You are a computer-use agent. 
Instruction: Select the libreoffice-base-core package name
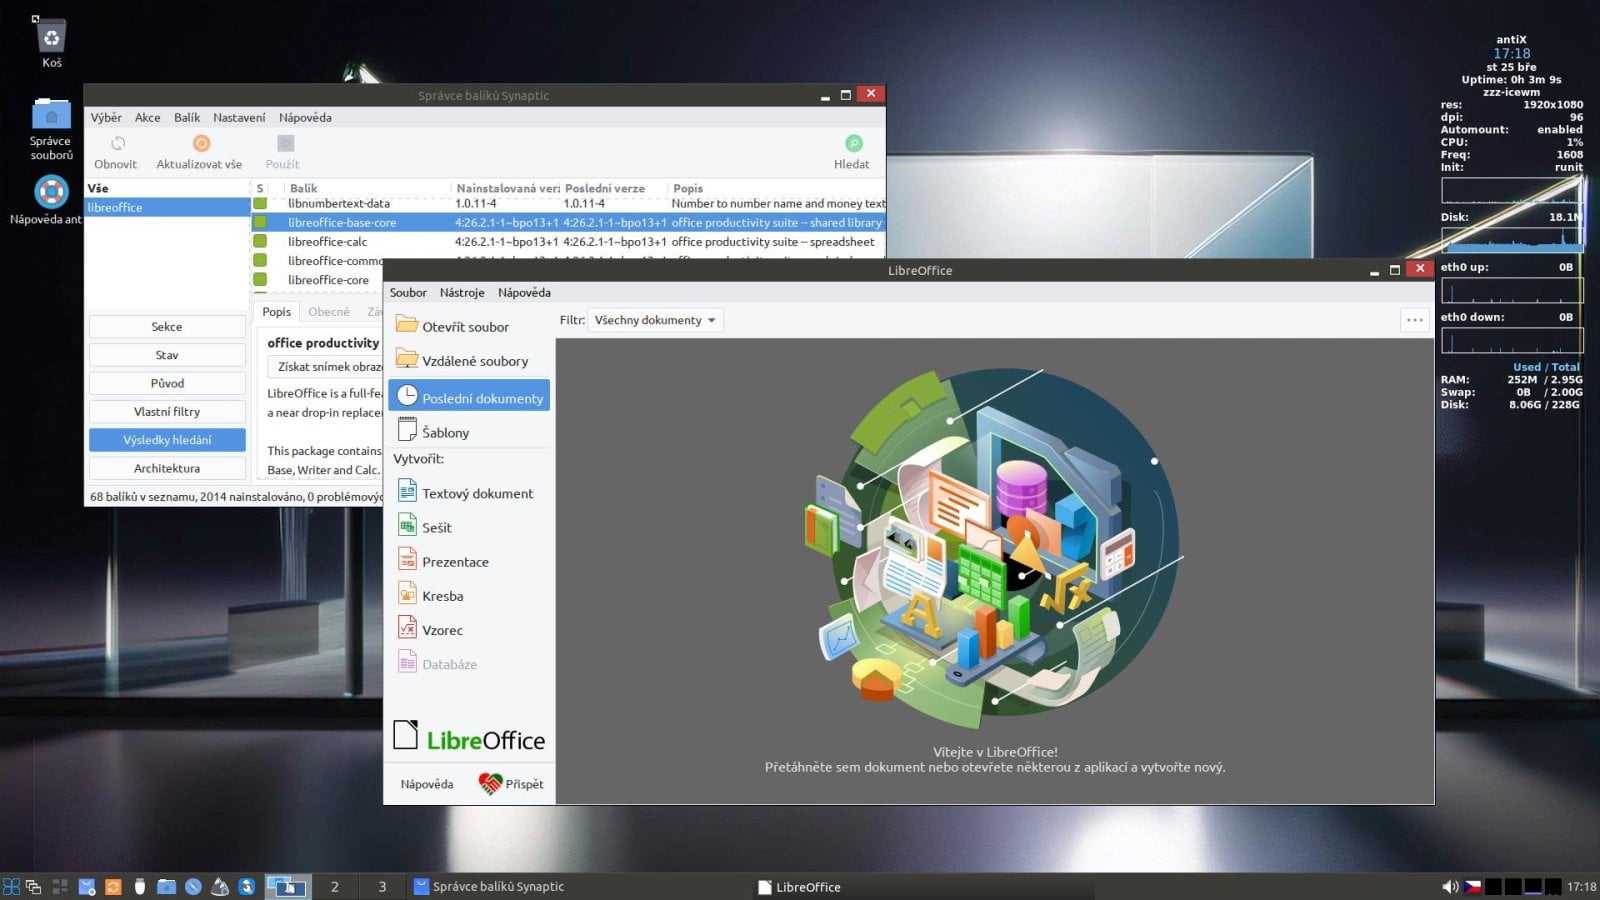click(342, 222)
